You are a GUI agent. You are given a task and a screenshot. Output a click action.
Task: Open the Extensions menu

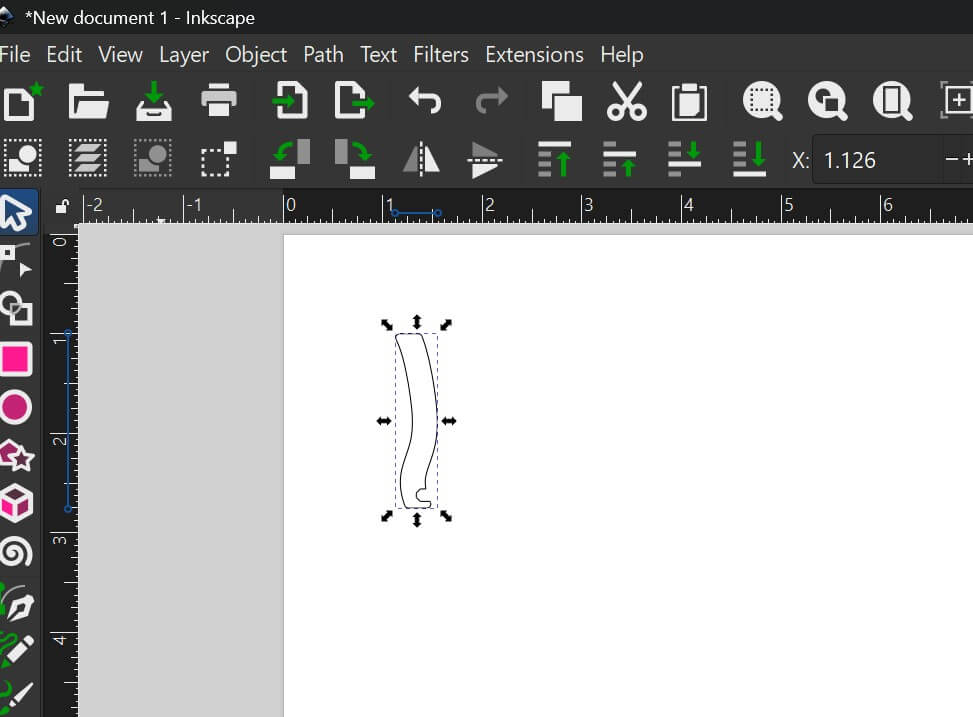(534, 55)
